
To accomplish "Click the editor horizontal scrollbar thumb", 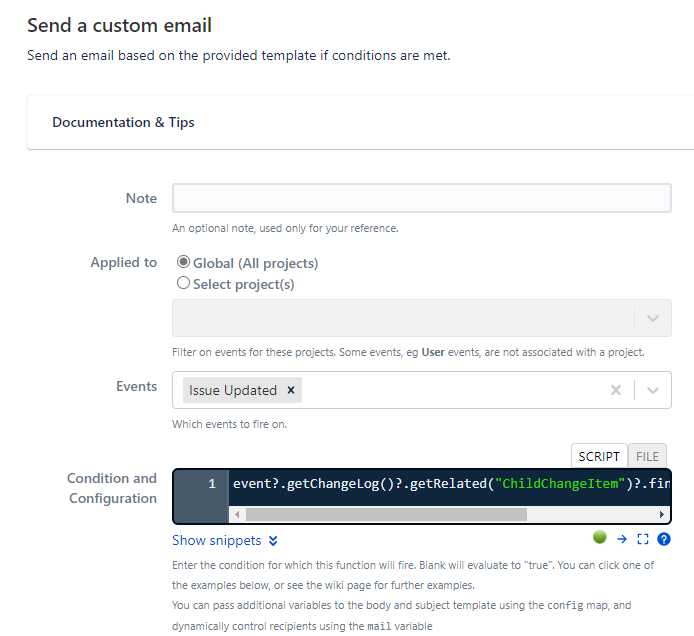I will coord(386,514).
